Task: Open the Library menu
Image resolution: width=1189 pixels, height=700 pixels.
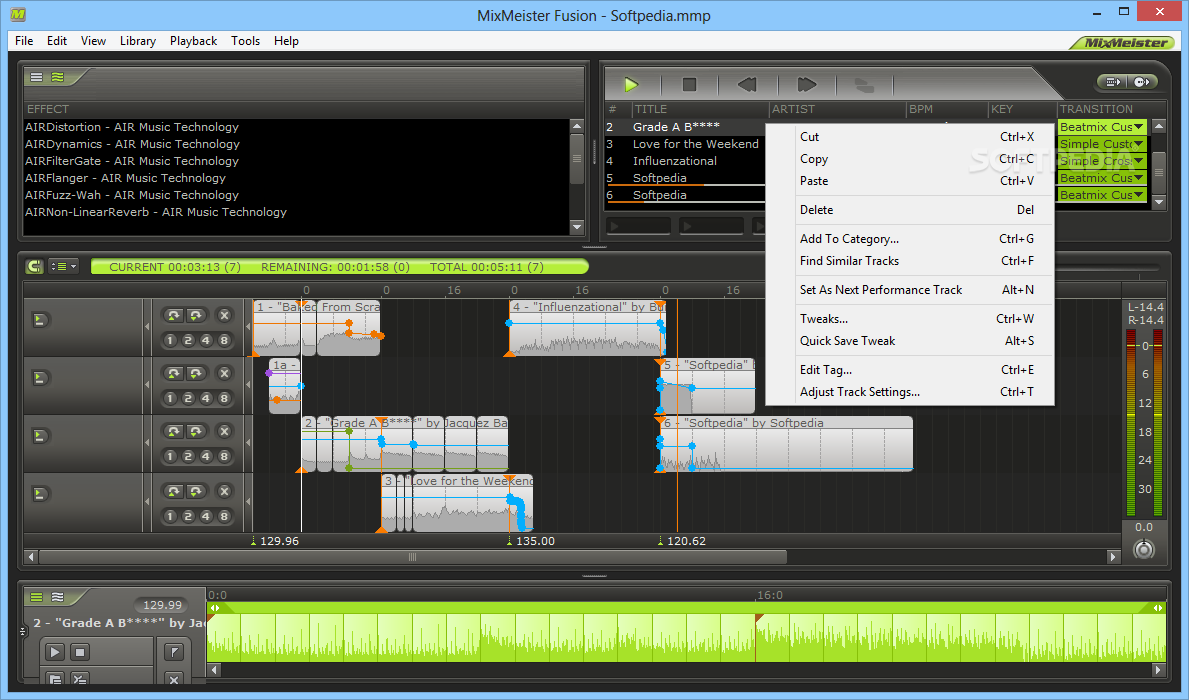Action: (137, 41)
